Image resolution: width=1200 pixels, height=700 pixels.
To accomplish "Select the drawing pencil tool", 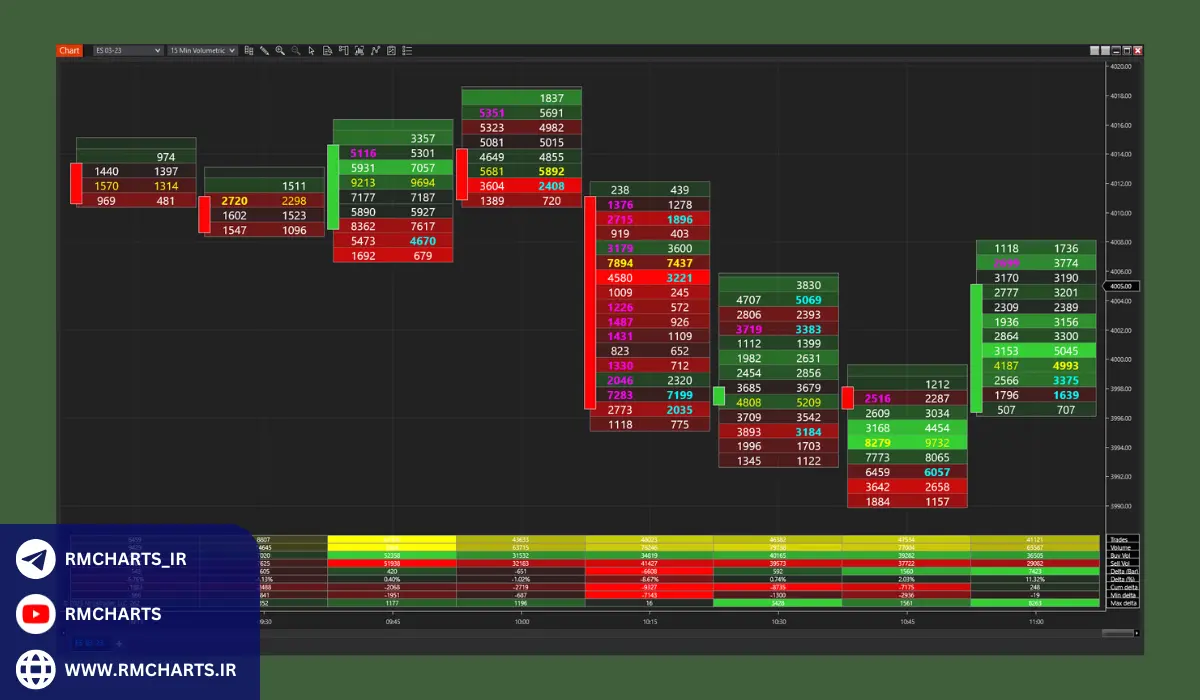I will (264, 50).
